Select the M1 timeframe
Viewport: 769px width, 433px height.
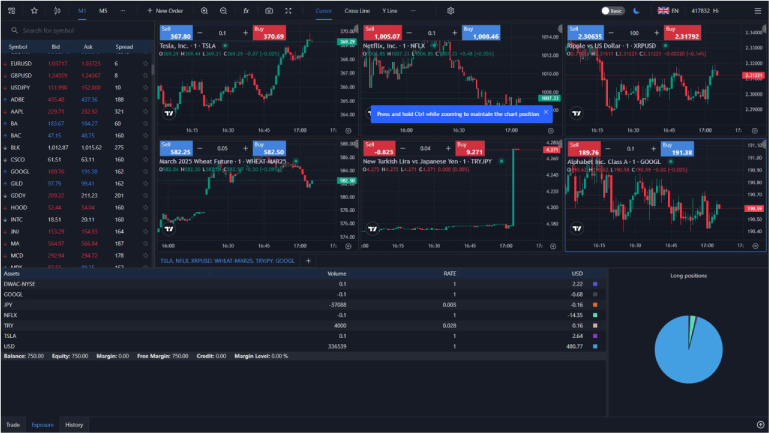[82, 11]
